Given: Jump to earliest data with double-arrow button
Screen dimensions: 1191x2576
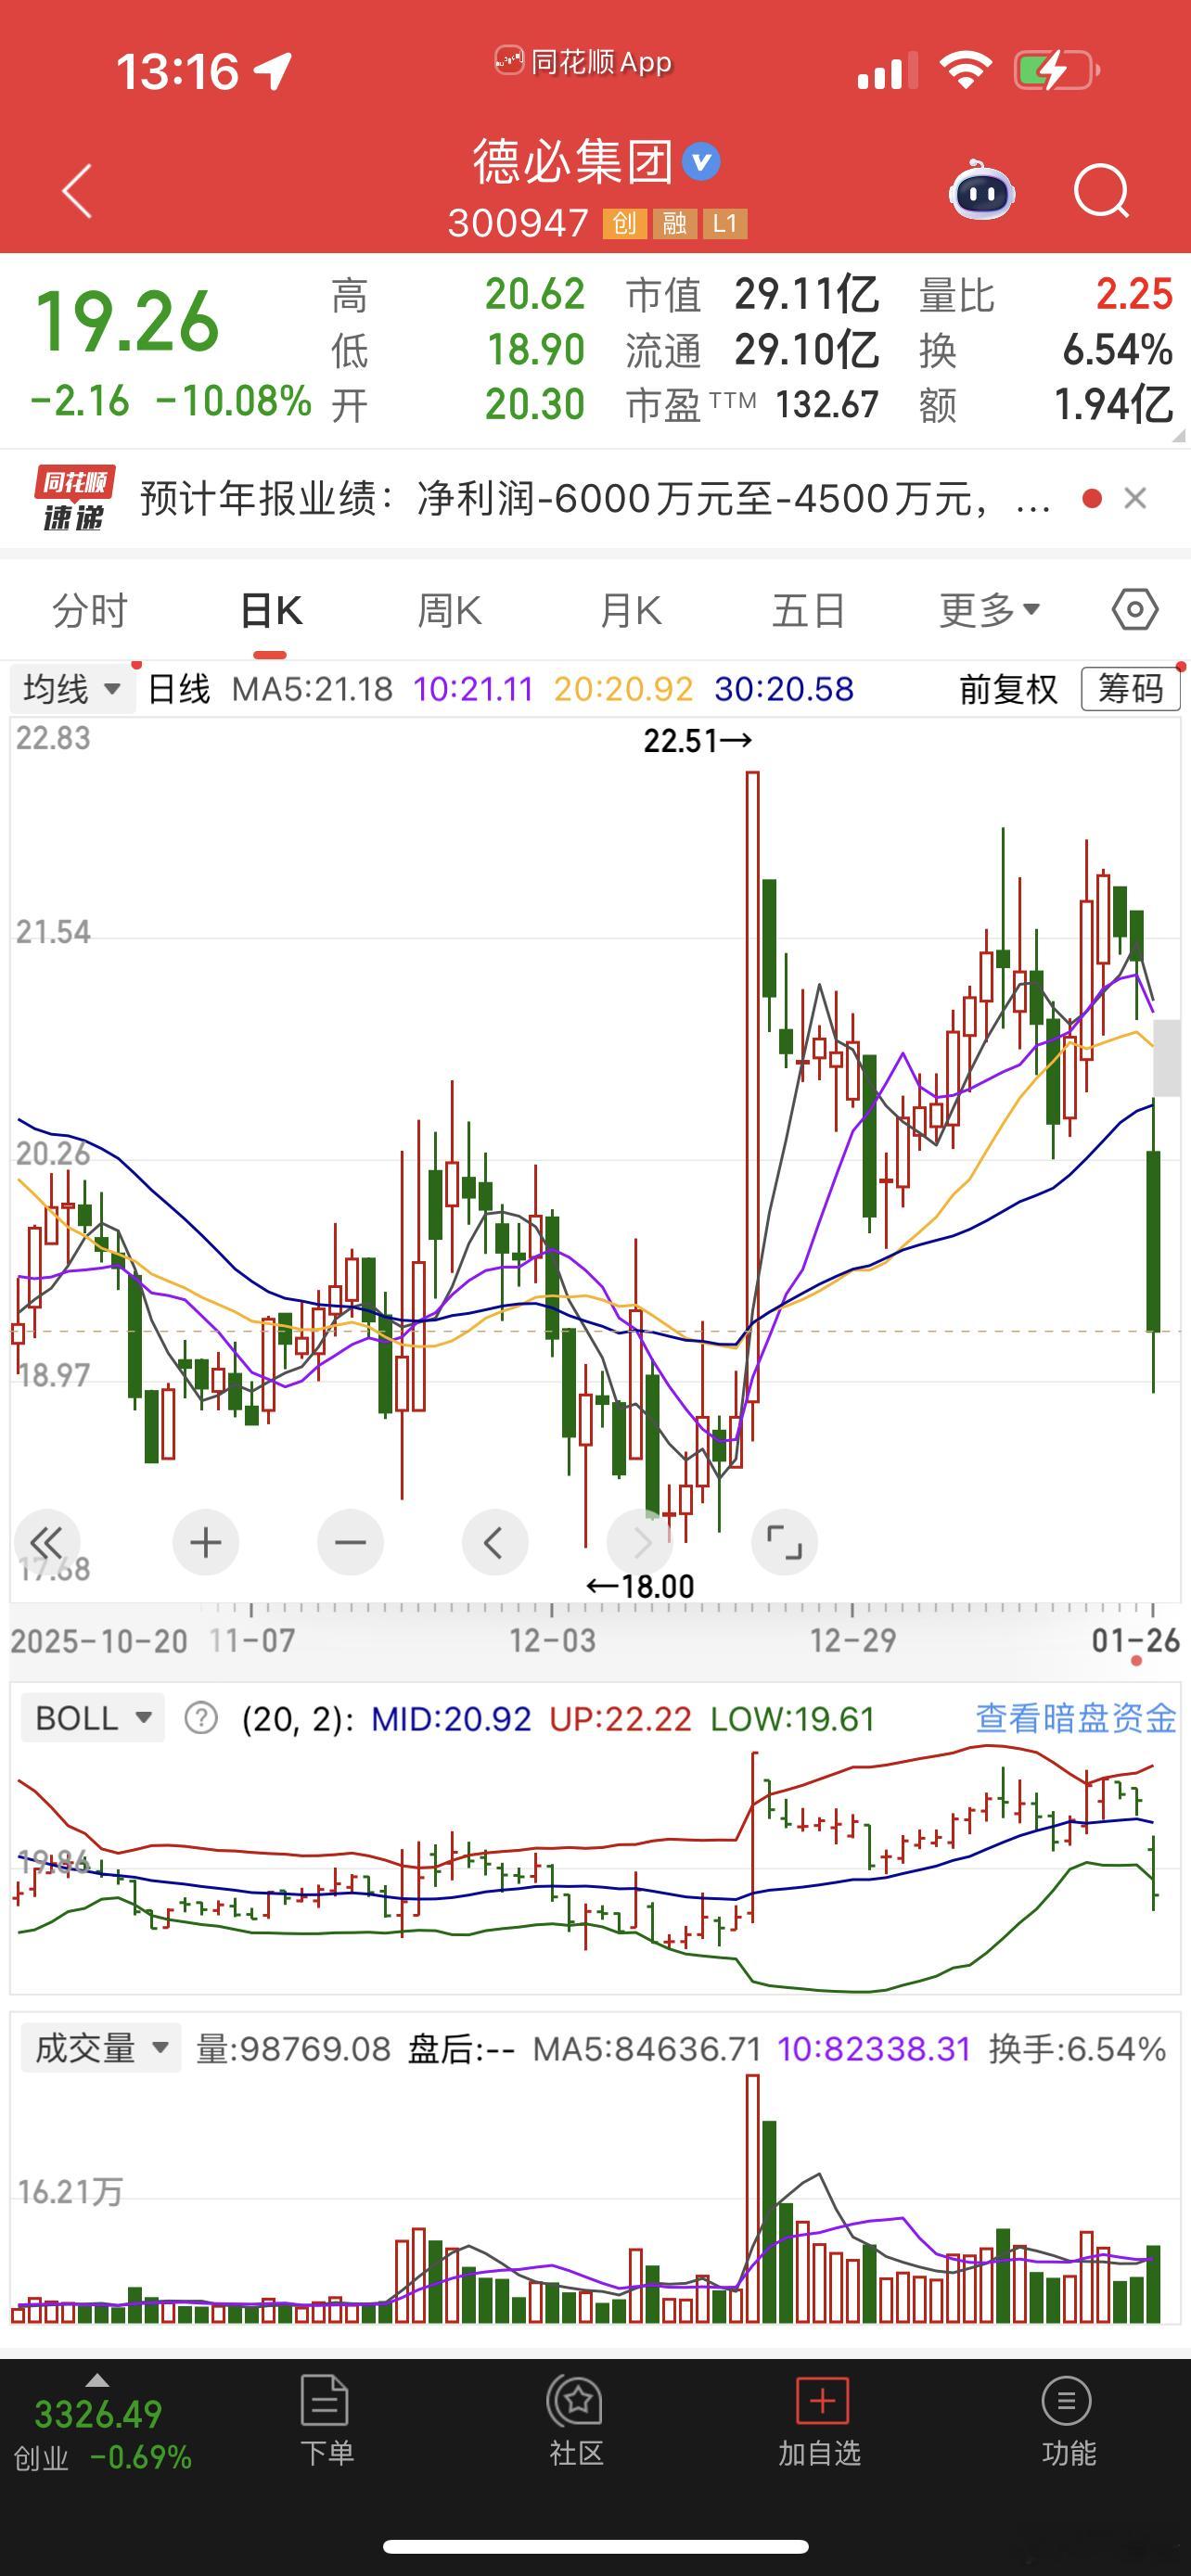Looking at the screenshot, I should [47, 1542].
